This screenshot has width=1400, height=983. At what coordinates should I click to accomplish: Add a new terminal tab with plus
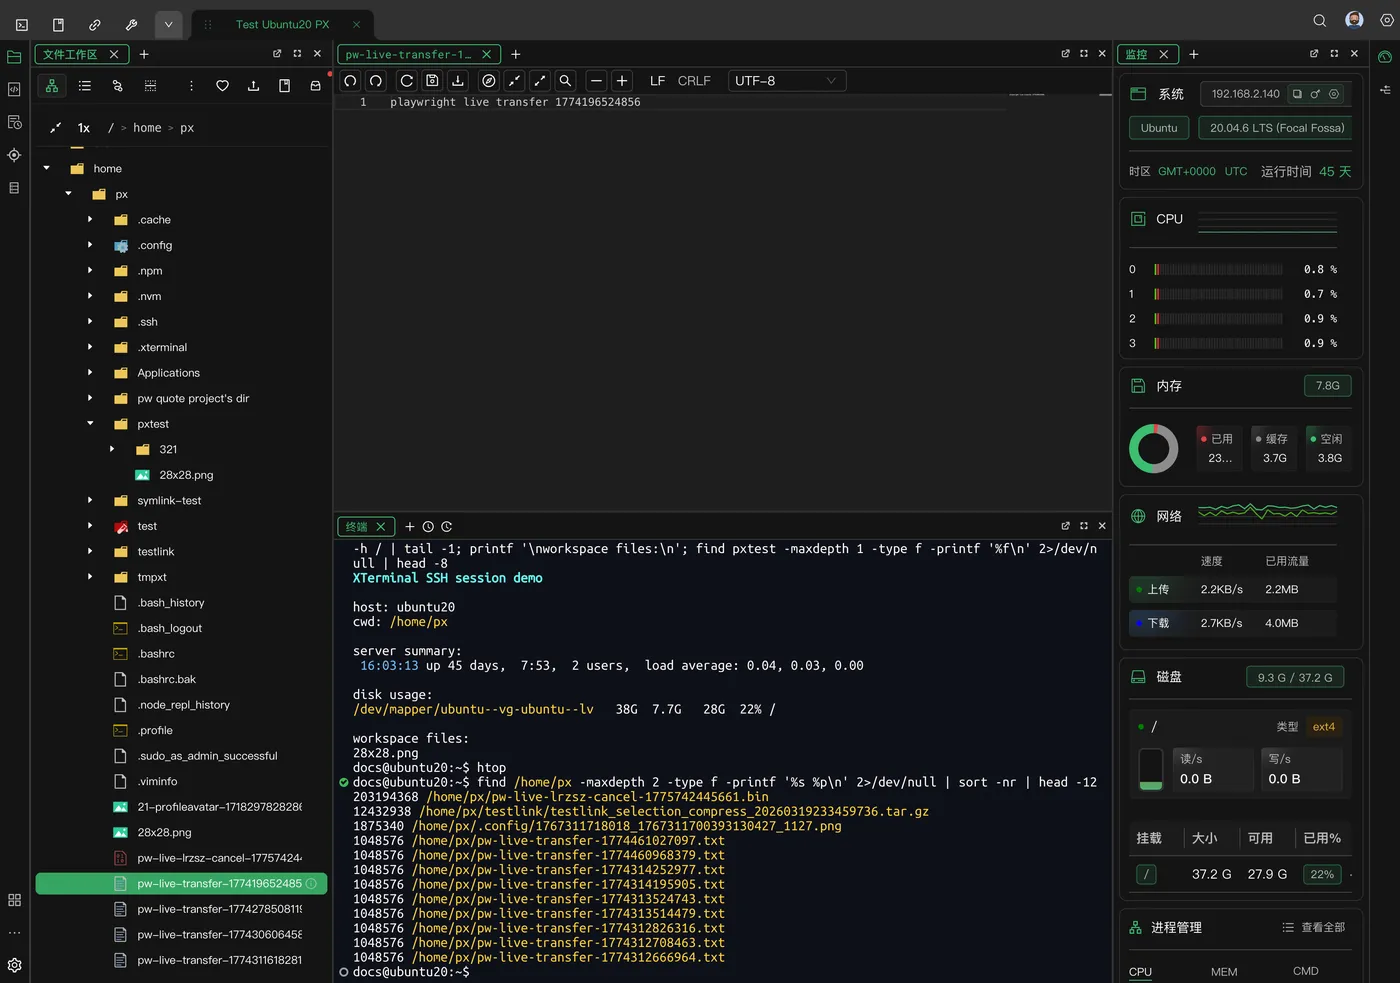tap(409, 527)
